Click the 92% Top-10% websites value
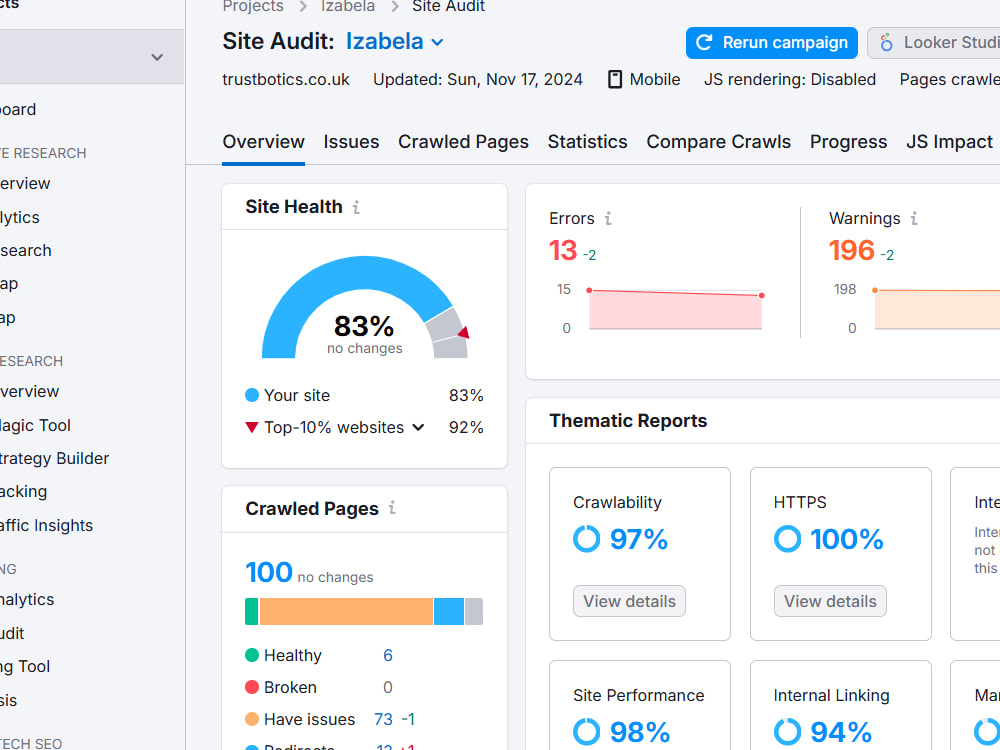The width and height of the screenshot is (1000, 750). pyautogui.click(x=466, y=427)
